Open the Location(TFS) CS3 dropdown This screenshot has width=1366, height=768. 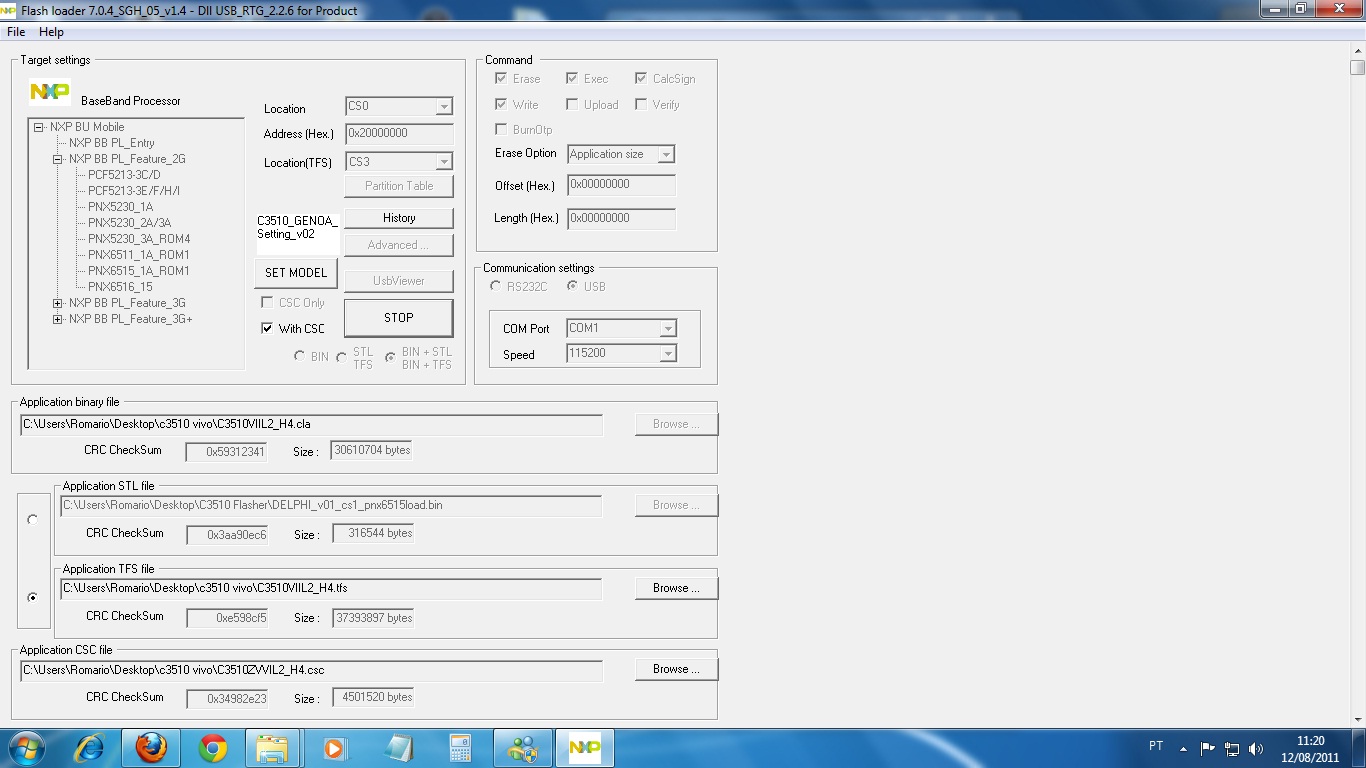pyautogui.click(x=444, y=161)
